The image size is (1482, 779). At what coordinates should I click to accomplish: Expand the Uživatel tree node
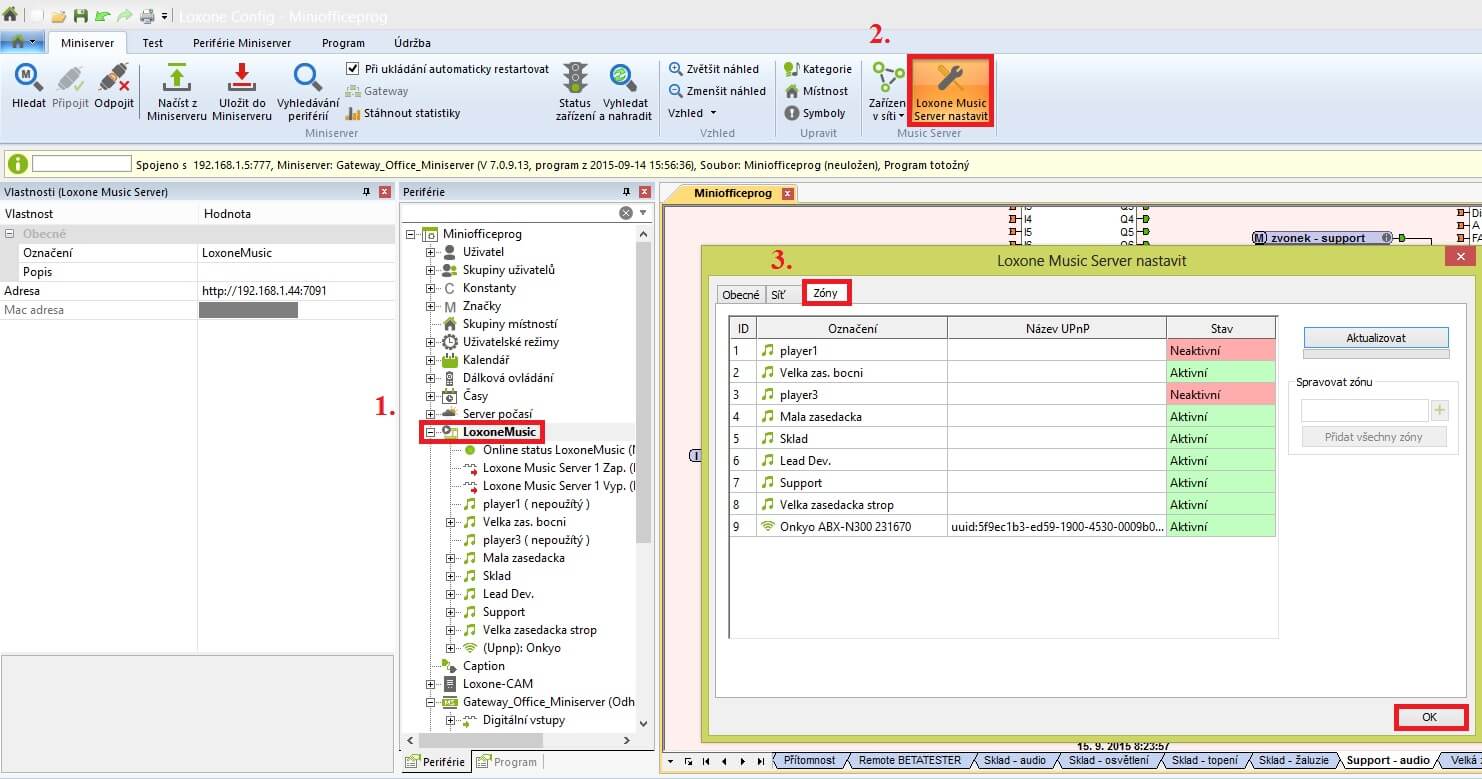(431, 252)
